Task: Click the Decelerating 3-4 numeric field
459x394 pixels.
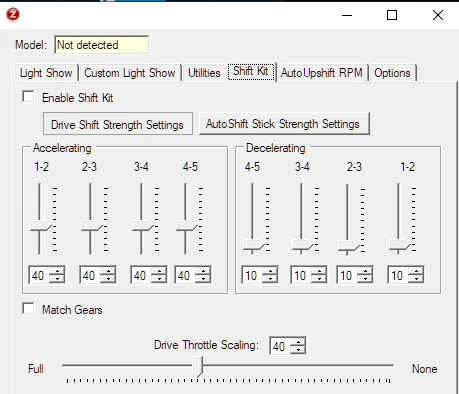Action: point(302,275)
